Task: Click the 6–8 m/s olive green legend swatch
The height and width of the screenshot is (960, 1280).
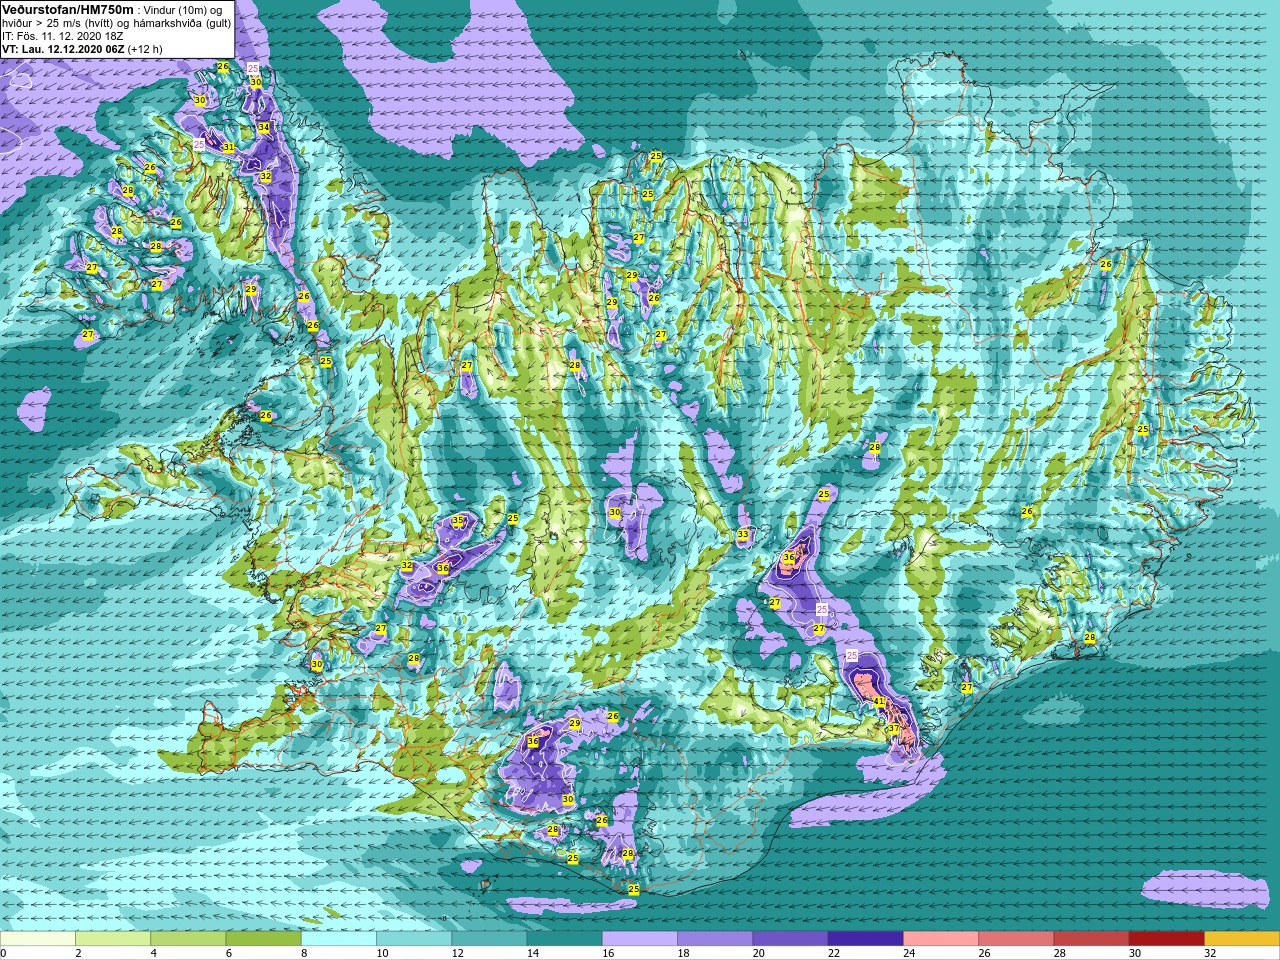Action: point(263,939)
